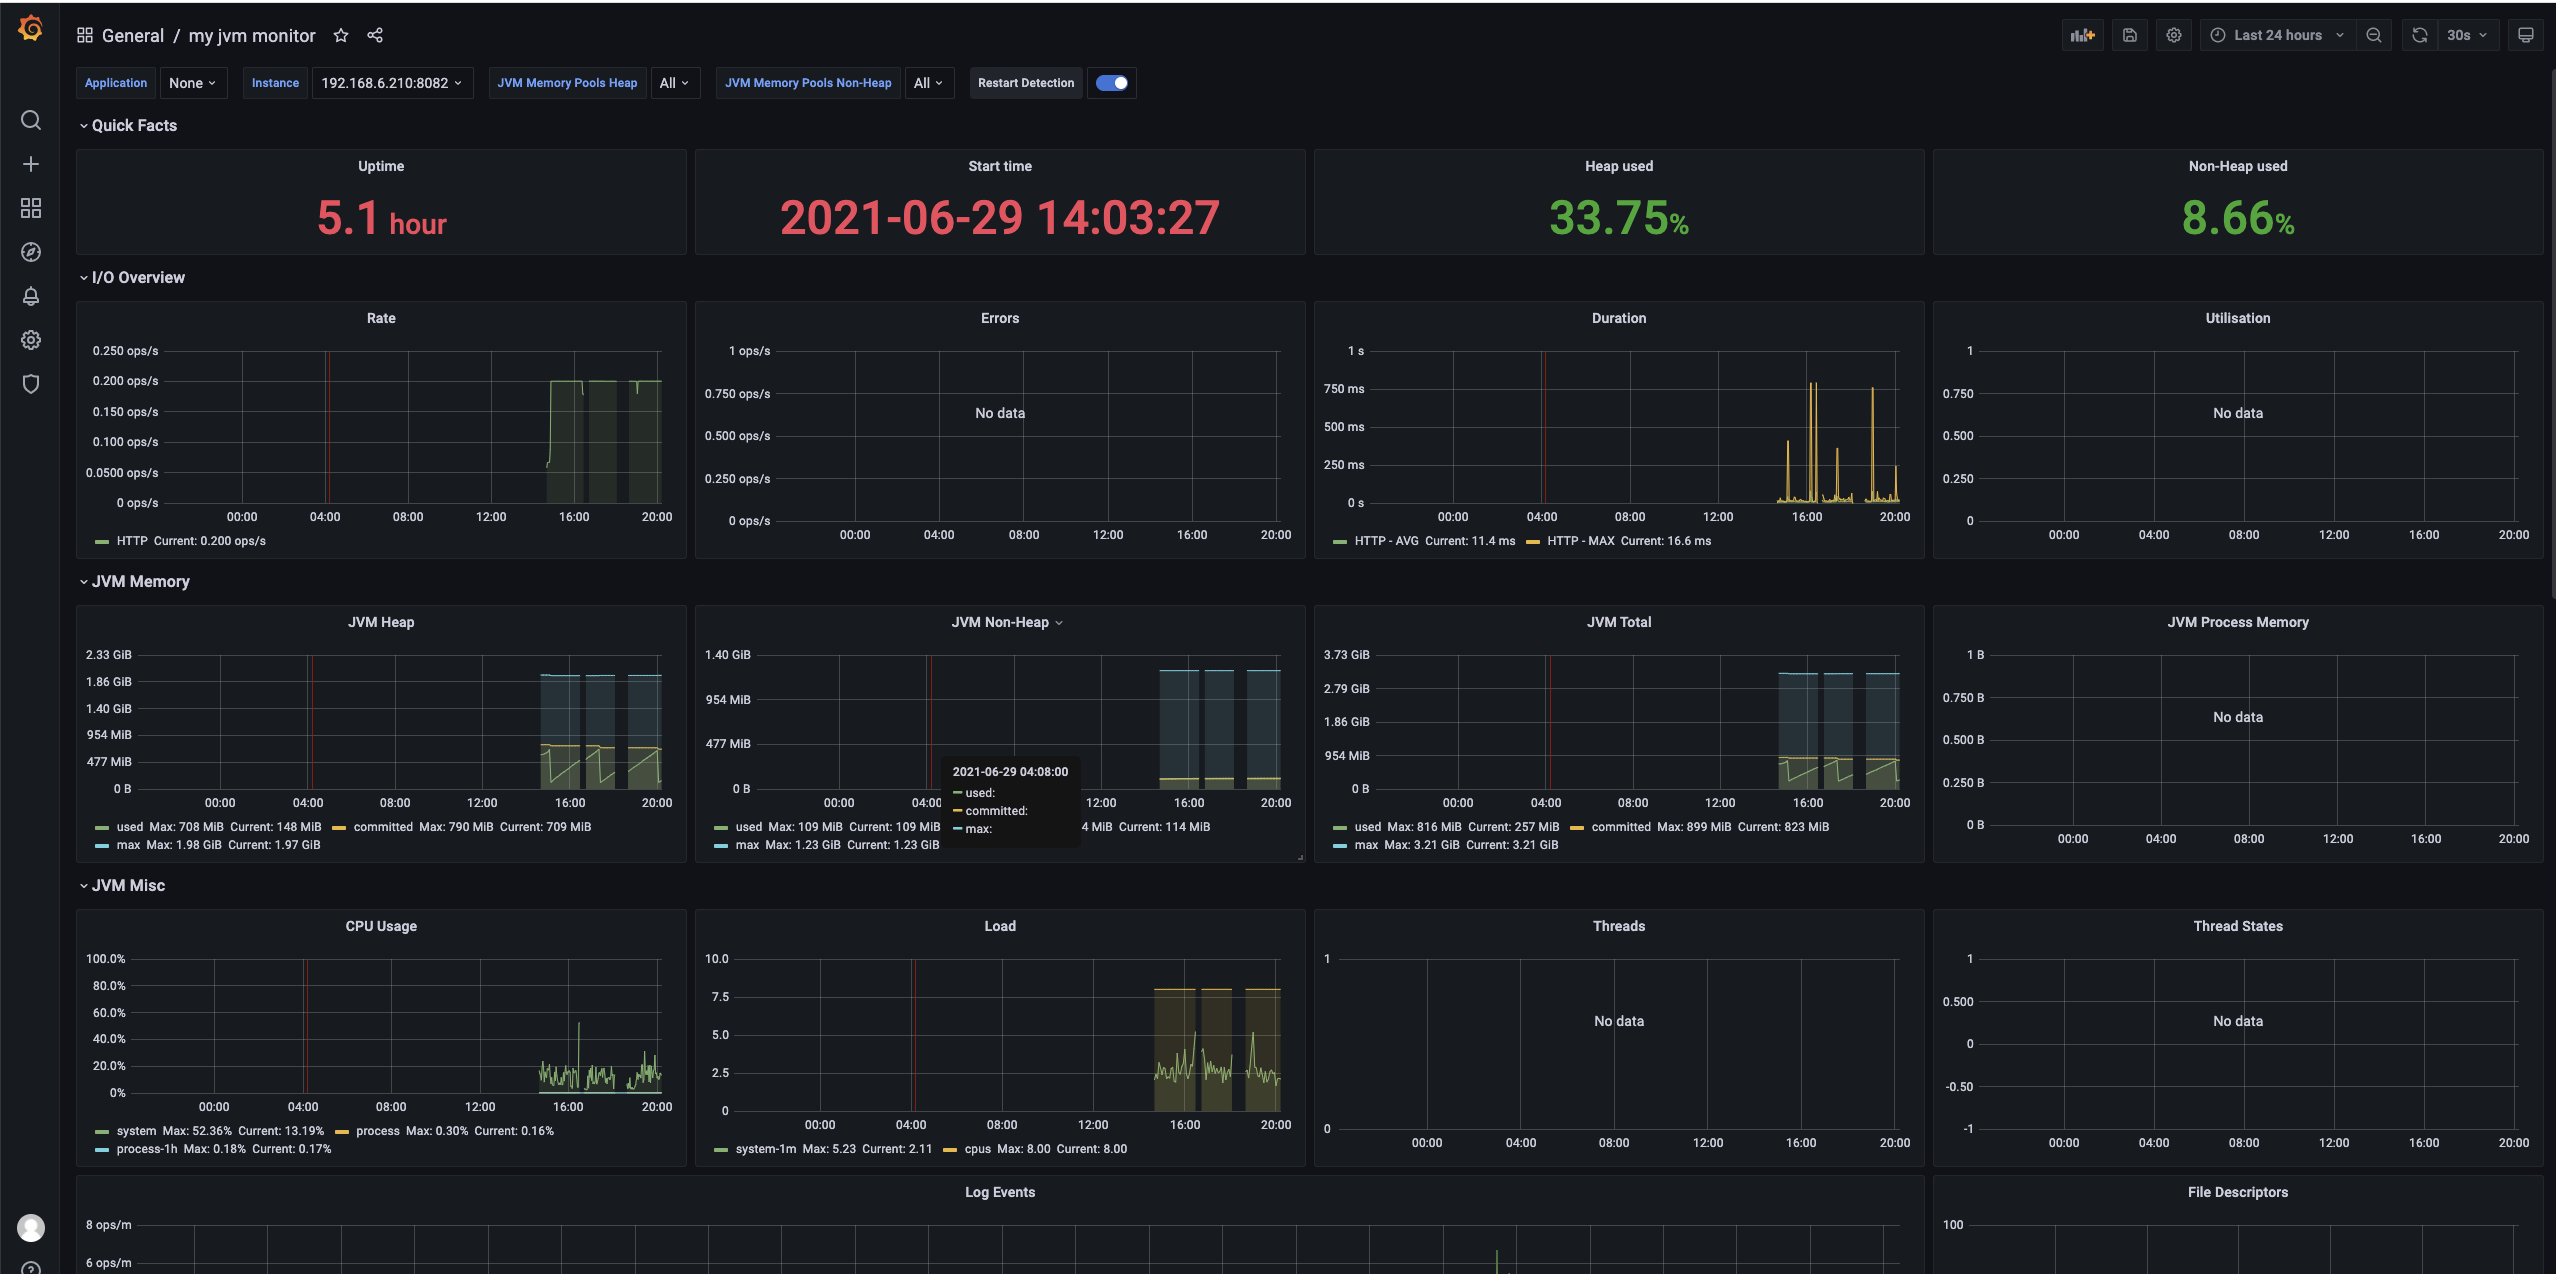Click the Create plus icon in sidebar

point(31,164)
